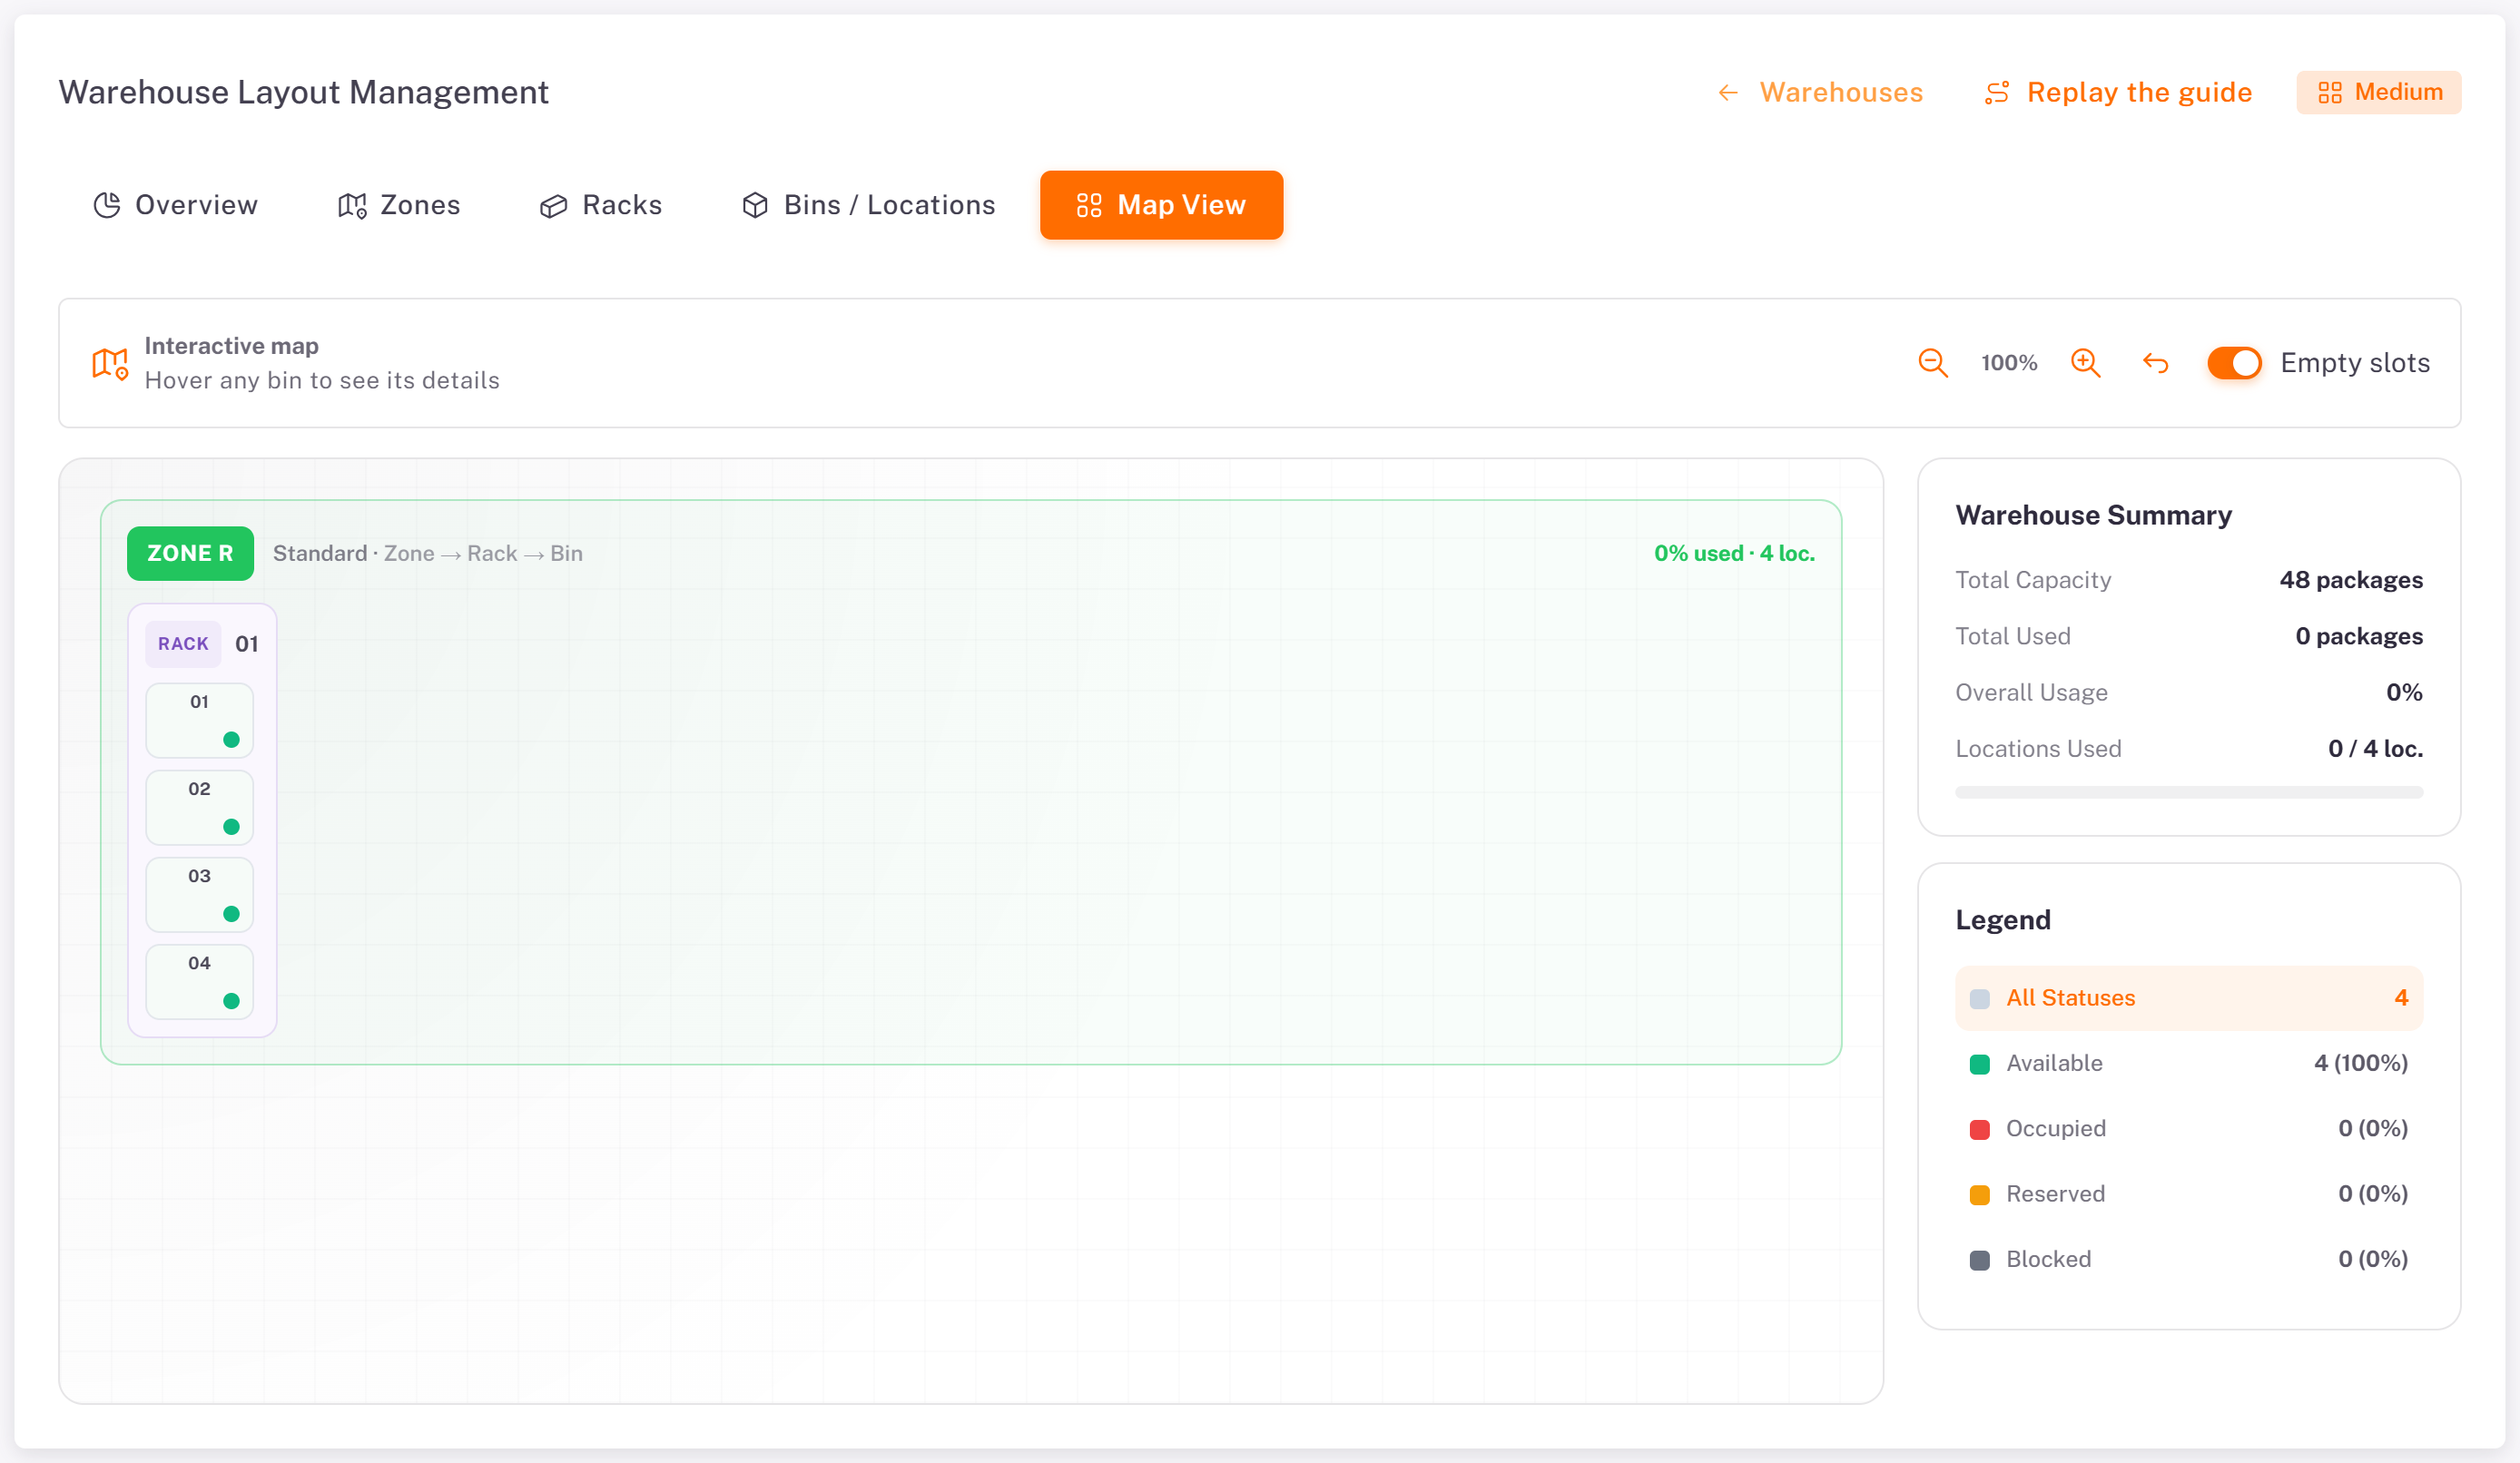
Task: Click the Overview pie chart icon
Action: click(x=107, y=205)
